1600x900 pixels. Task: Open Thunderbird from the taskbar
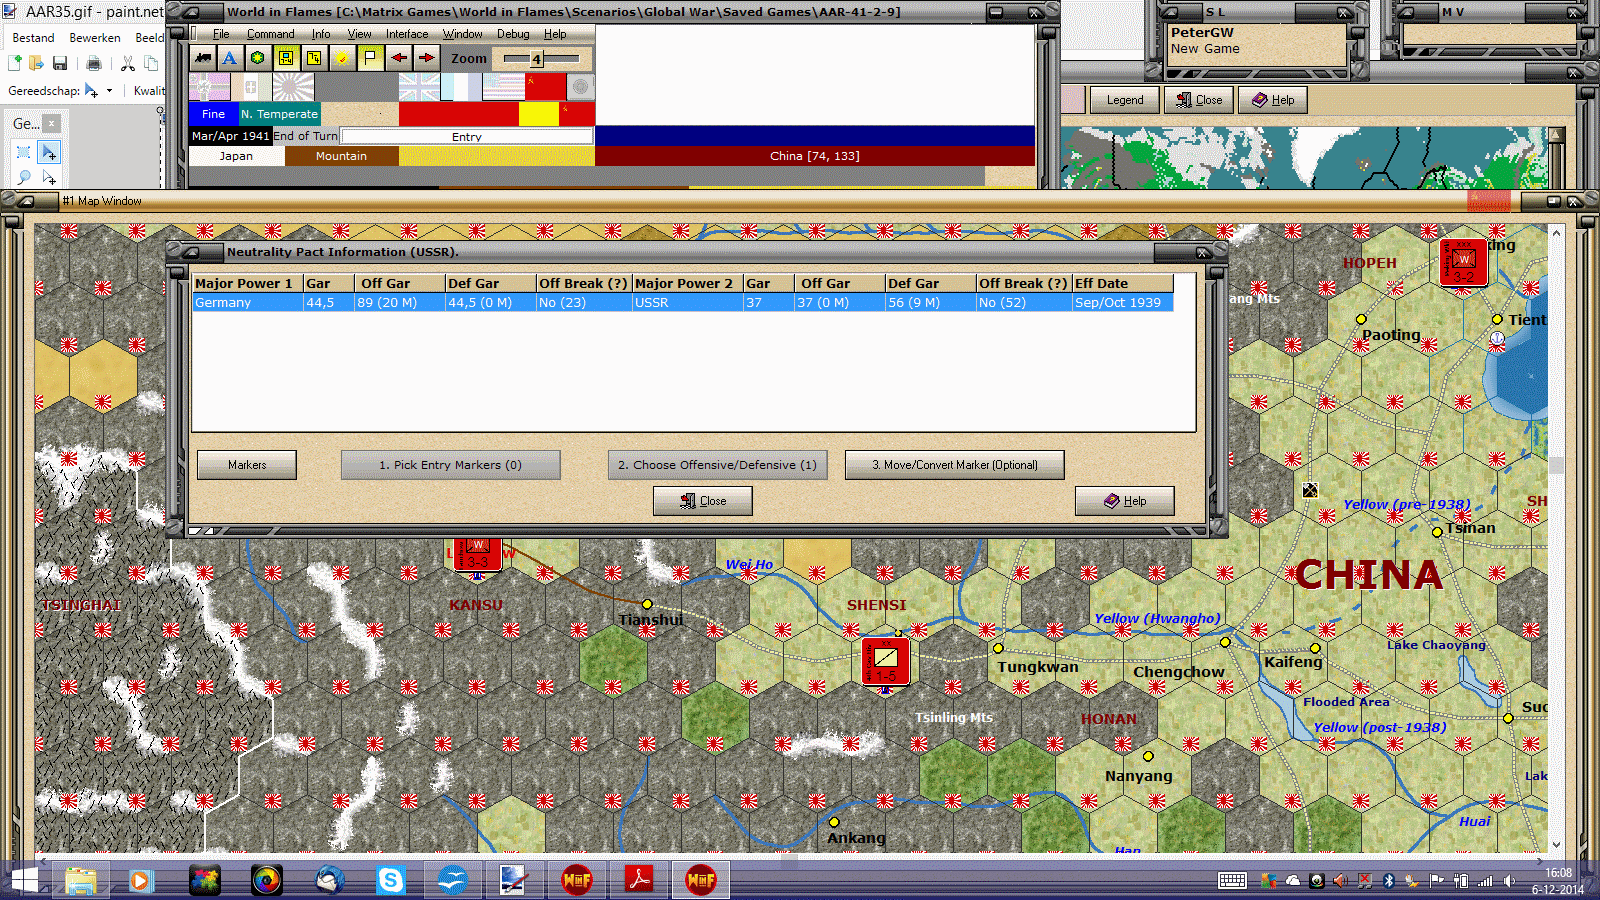[329, 880]
